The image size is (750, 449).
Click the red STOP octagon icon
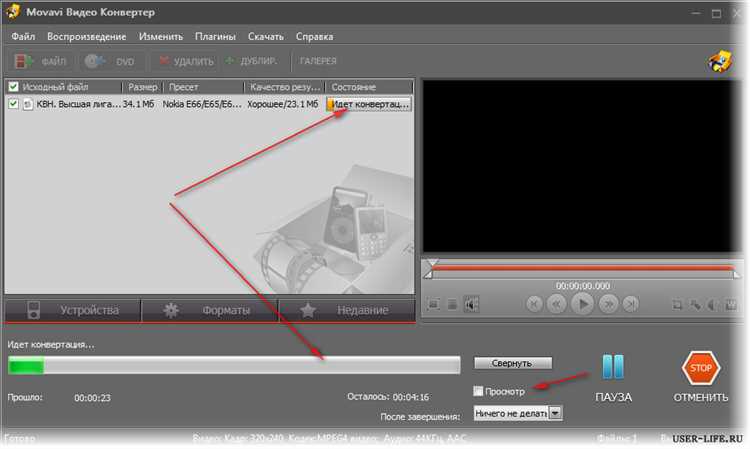tap(701, 368)
